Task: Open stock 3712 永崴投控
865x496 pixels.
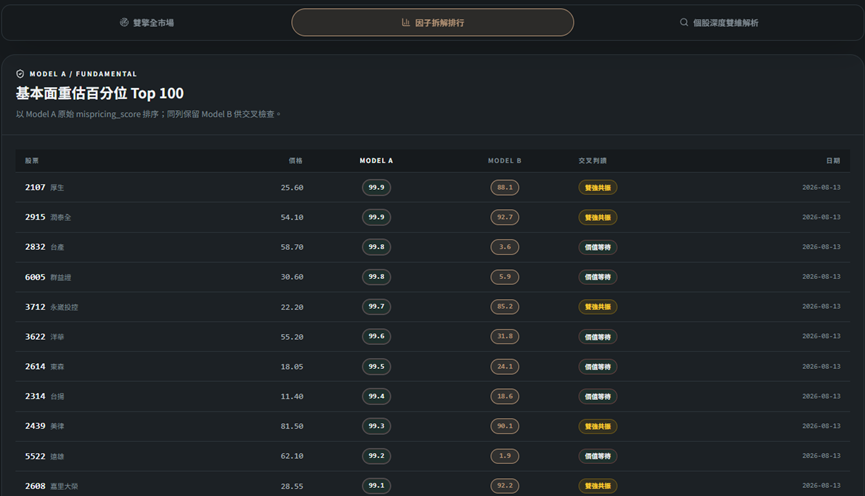Action: click(x=51, y=307)
